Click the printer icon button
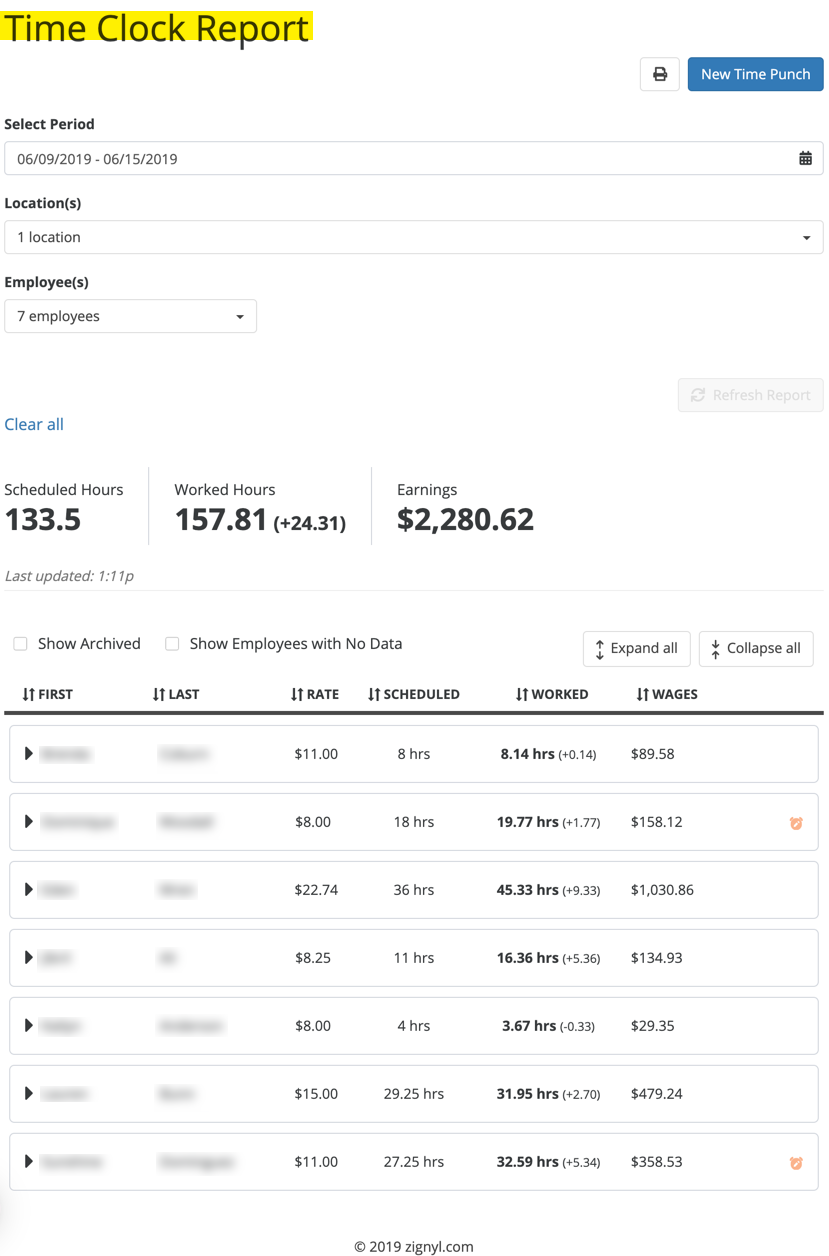 pos(659,74)
